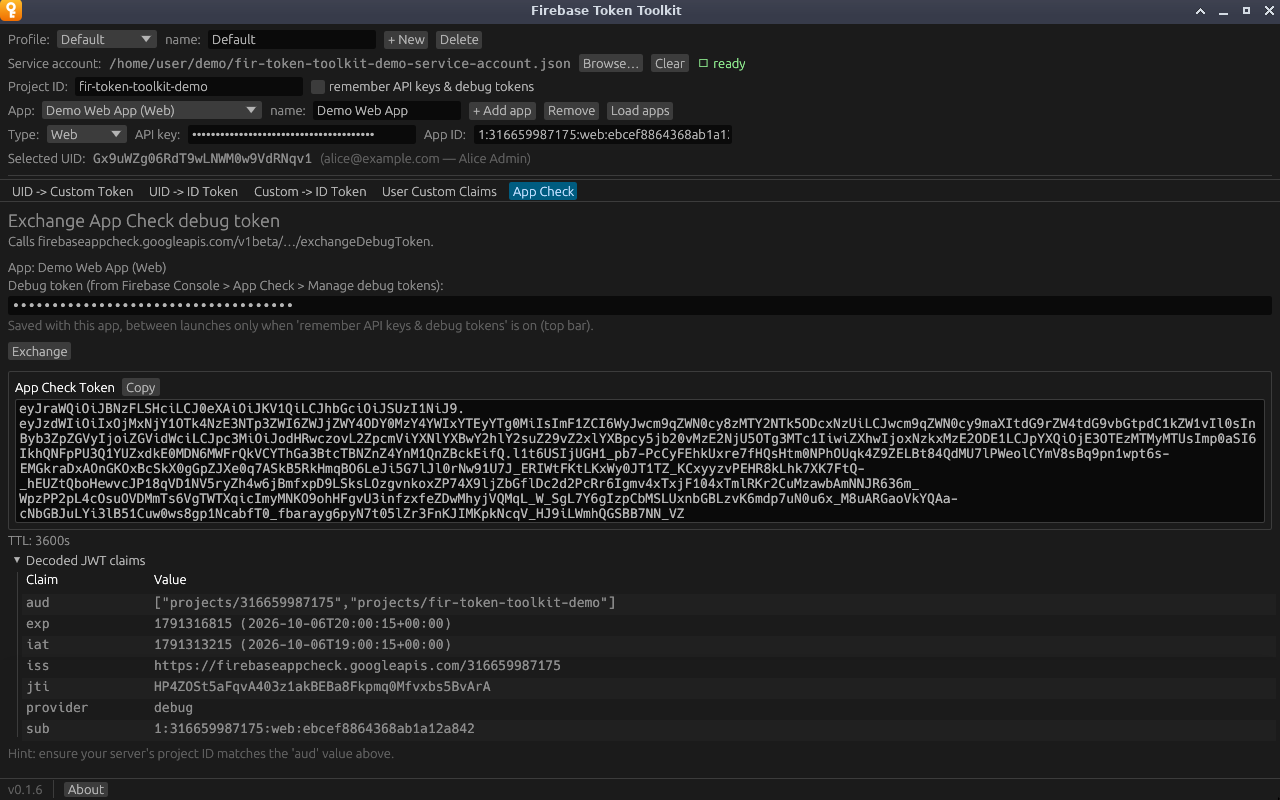Click the TTL: 3600s text
1280x800 pixels.
pyautogui.click(x=39, y=541)
